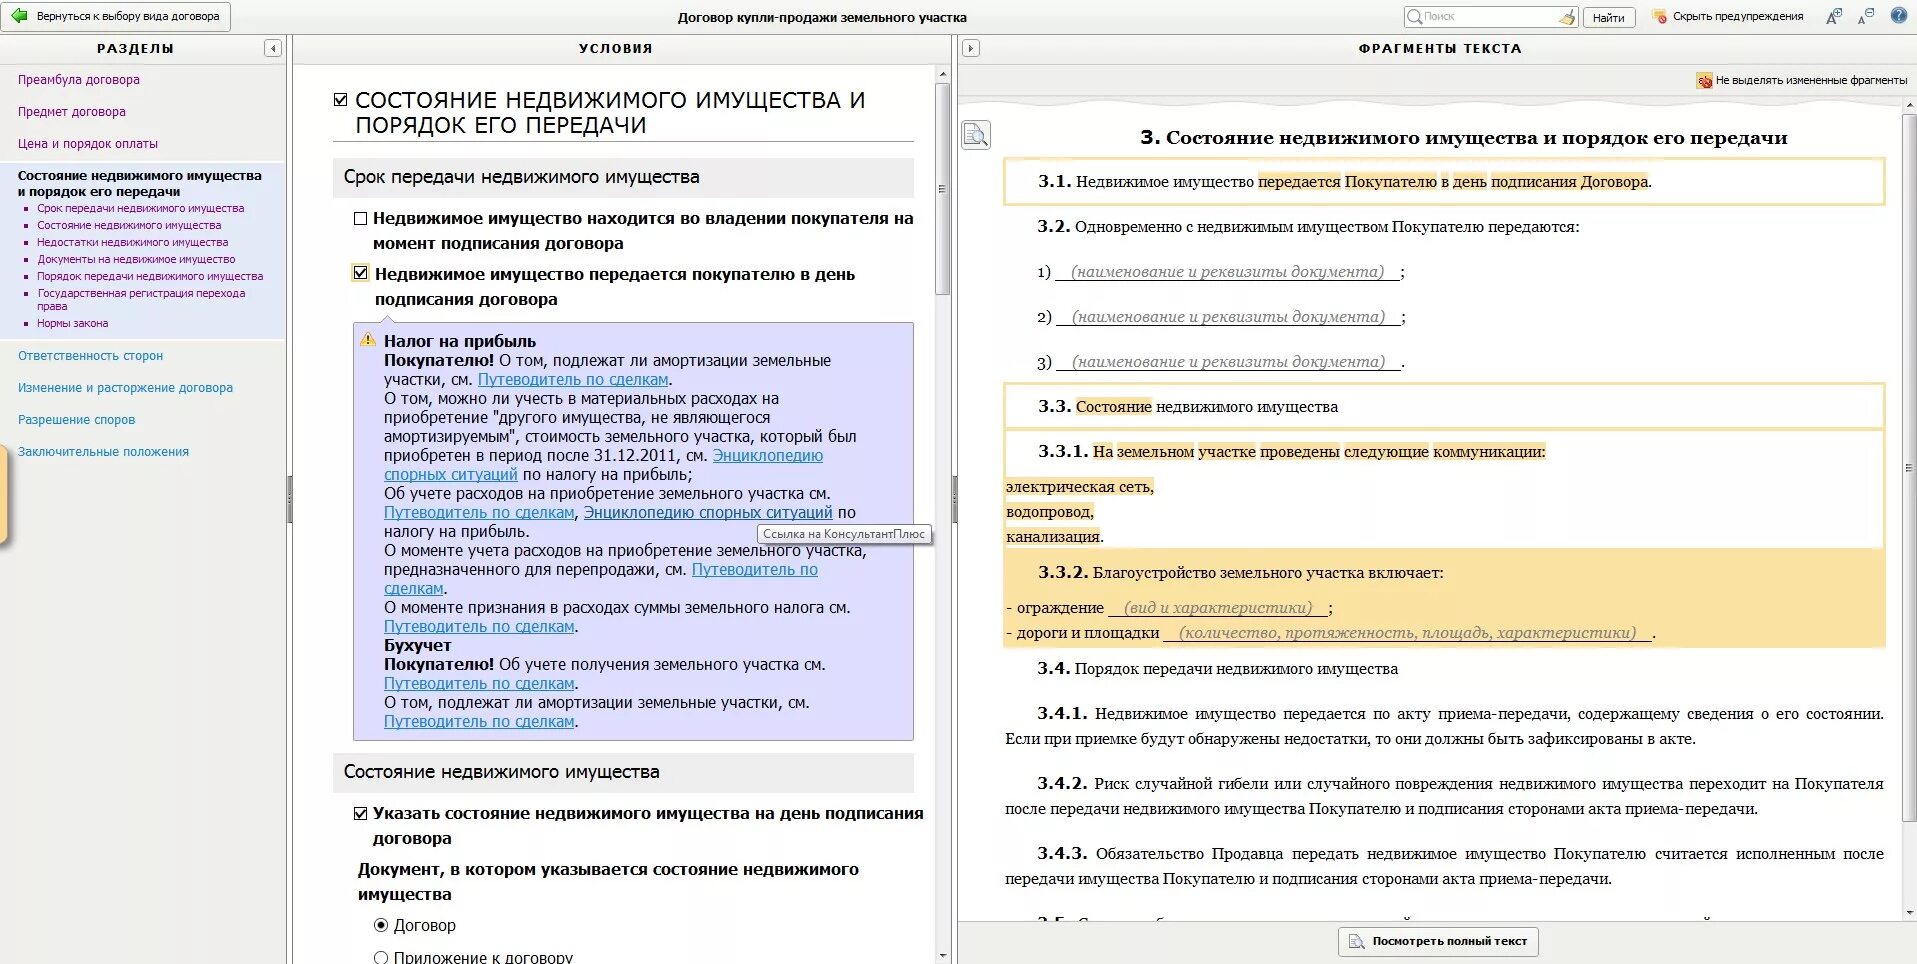The height and width of the screenshot is (964, 1917).
Task: Click 'Срок передачи недвижимого имущества' group header
Action: [x=623, y=177]
